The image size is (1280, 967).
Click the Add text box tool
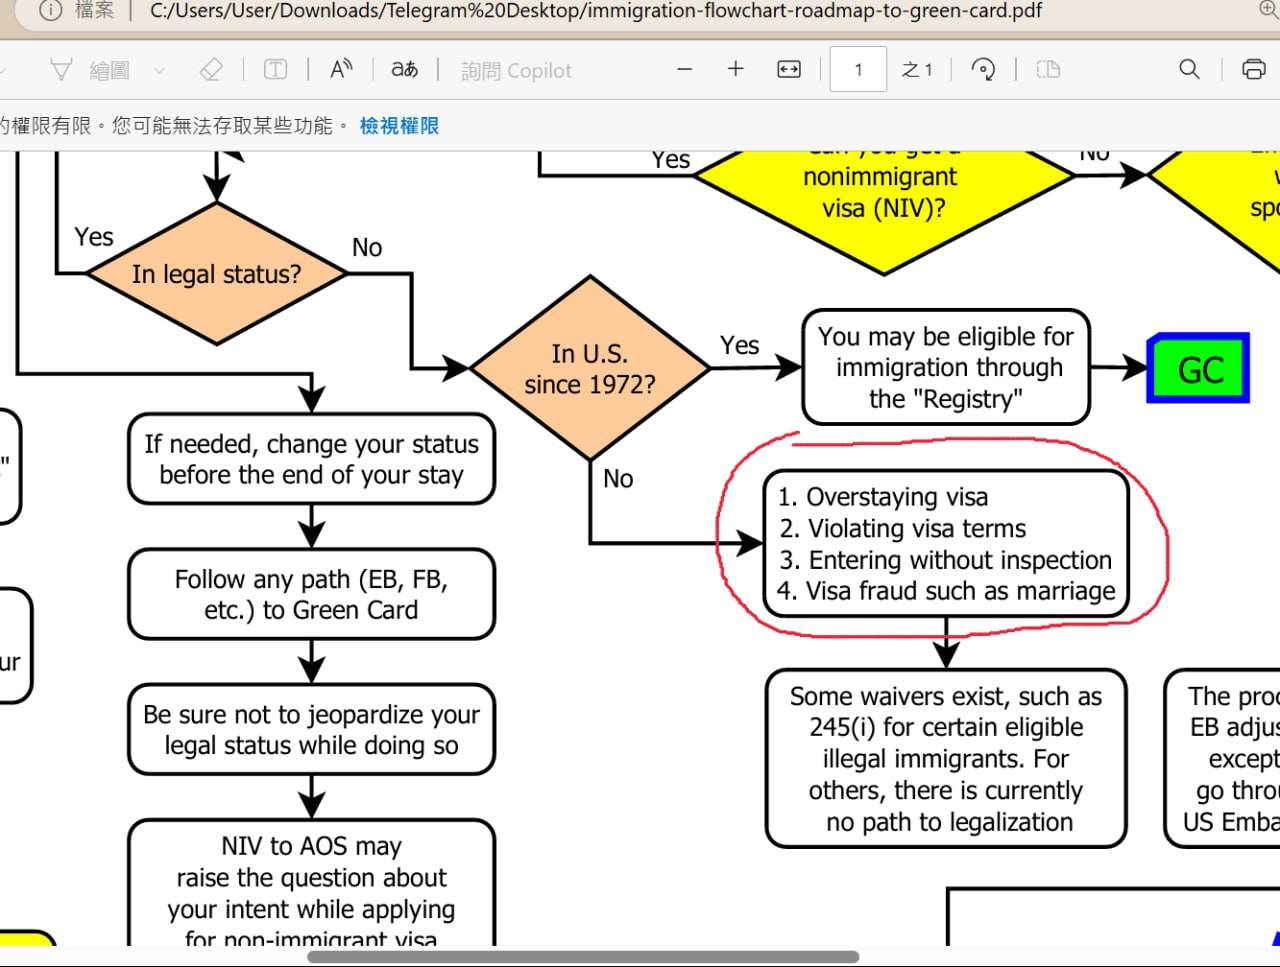click(275, 70)
